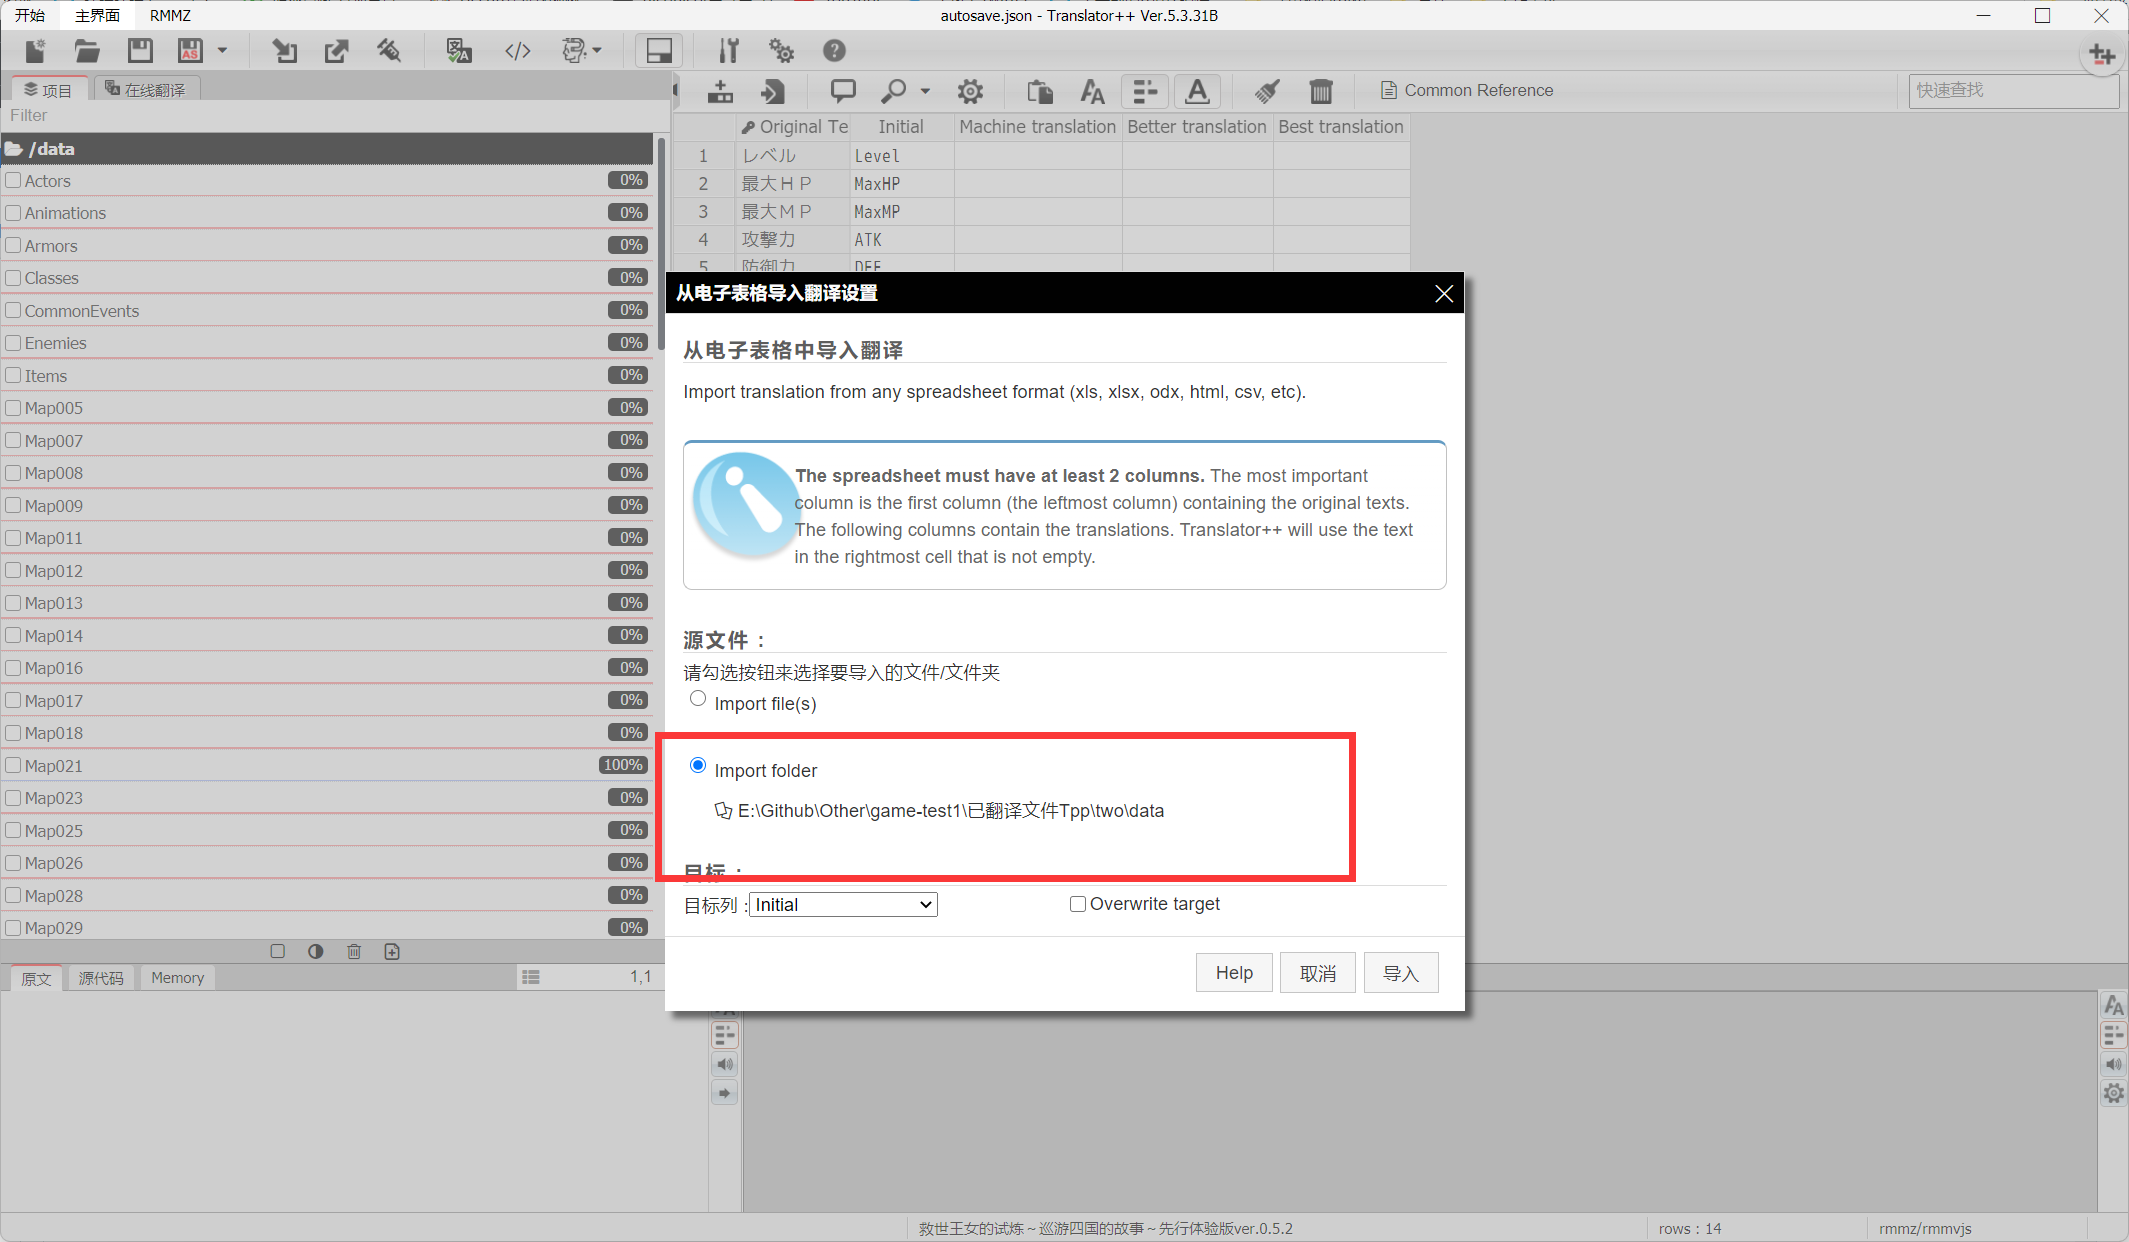This screenshot has width=2129, height=1242.
Task: Click the Help button in dialog
Action: click(x=1233, y=973)
